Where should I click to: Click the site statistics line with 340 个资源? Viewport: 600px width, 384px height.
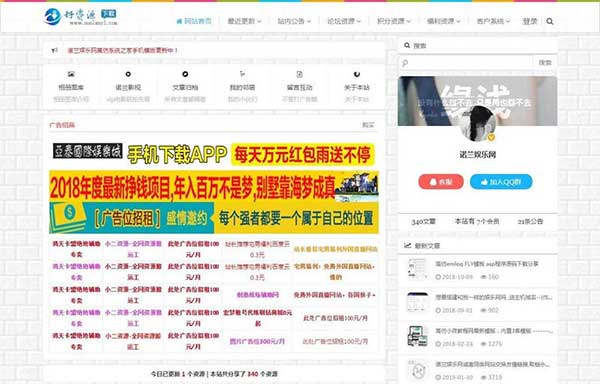(214, 374)
